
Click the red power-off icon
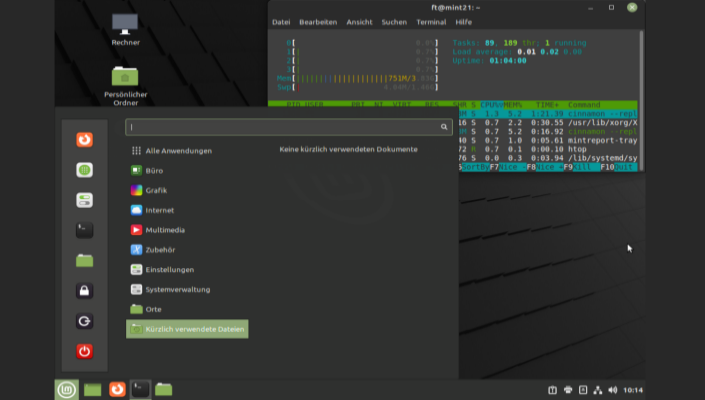coord(85,351)
